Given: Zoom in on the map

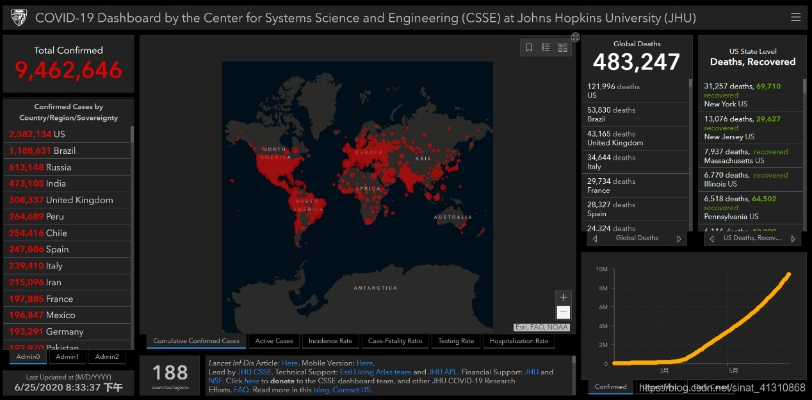Looking at the screenshot, I should pyautogui.click(x=563, y=297).
